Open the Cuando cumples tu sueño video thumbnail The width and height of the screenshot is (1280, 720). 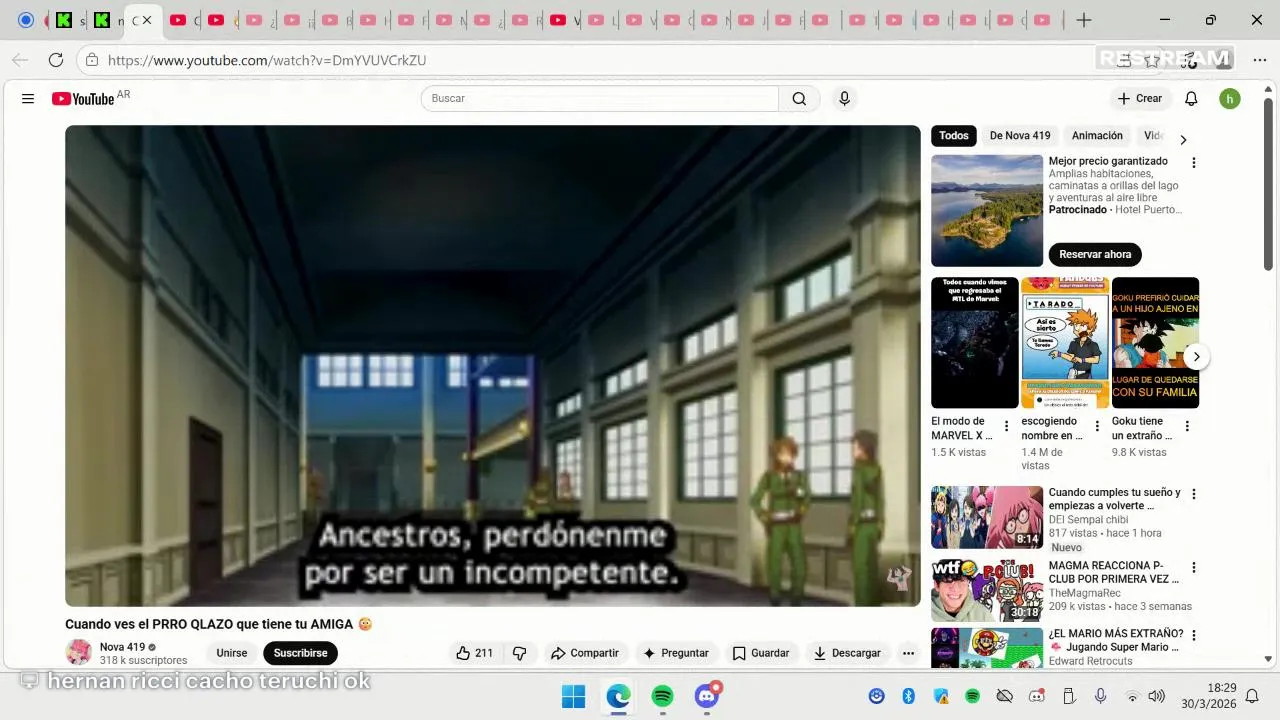click(x=987, y=518)
